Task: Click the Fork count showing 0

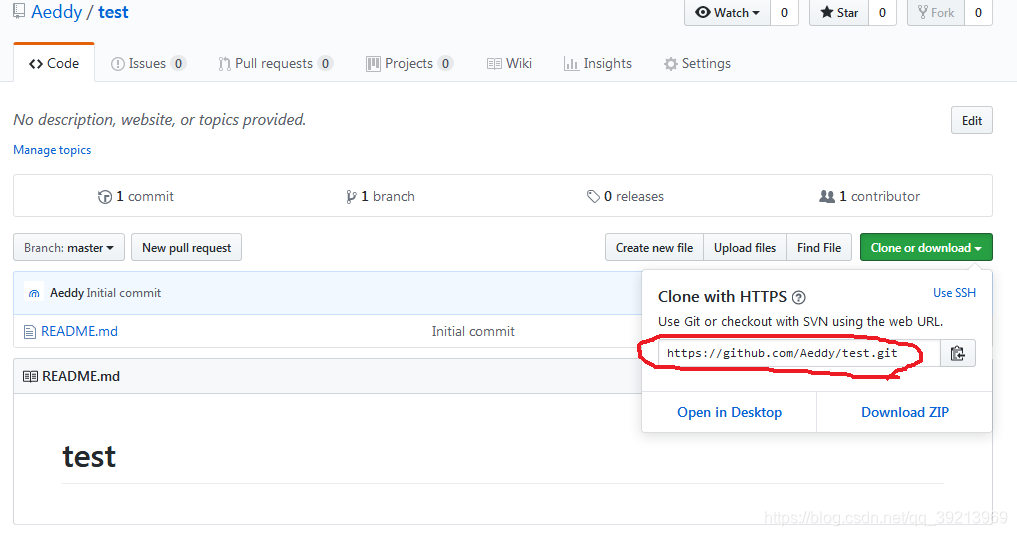Action: [978, 12]
